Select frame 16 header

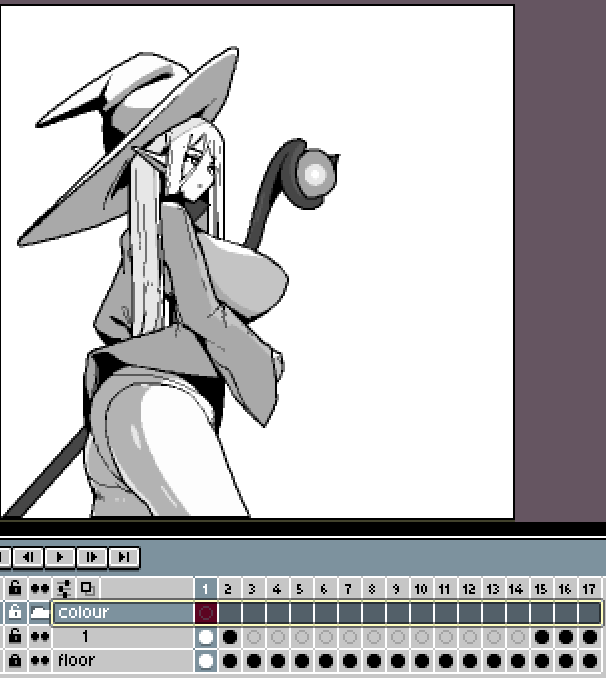click(566, 588)
